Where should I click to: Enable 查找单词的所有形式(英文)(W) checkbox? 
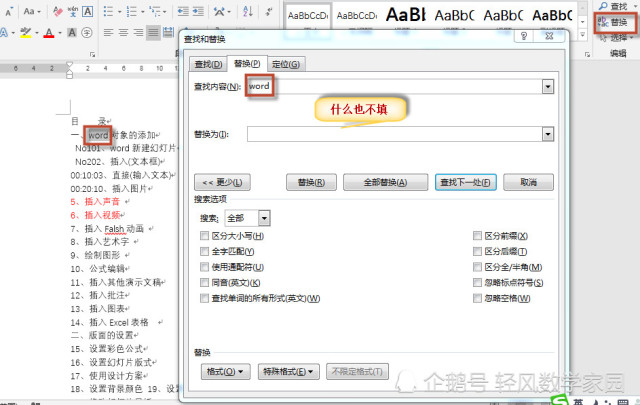coord(204,298)
